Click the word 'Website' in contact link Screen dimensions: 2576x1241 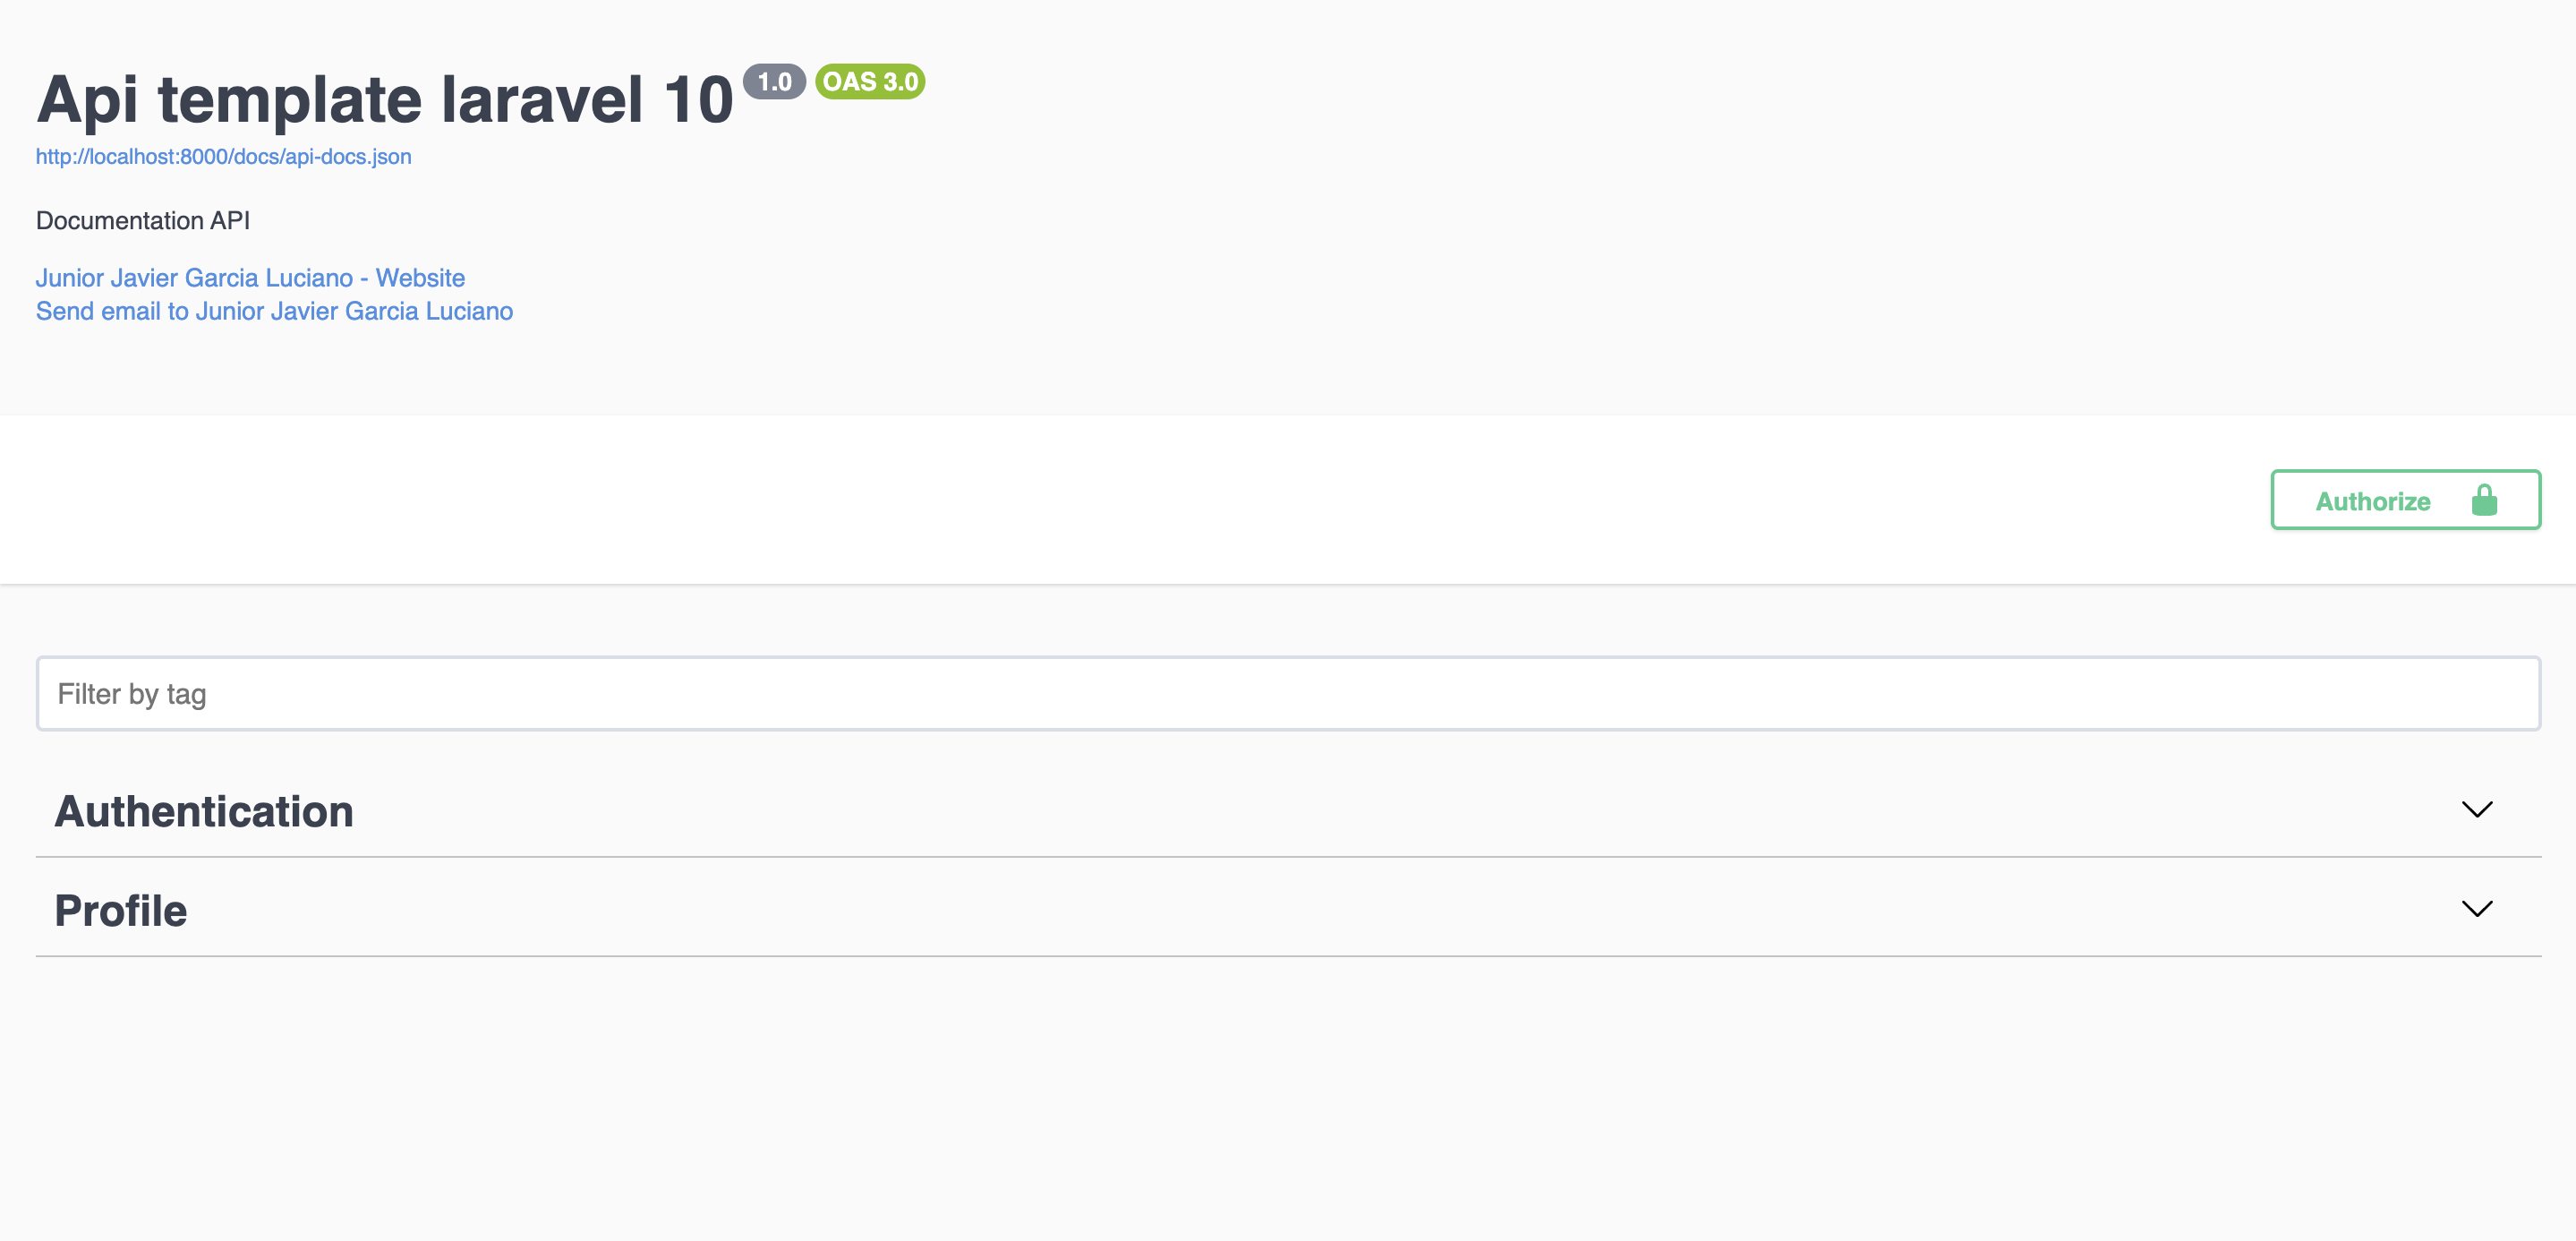coord(420,278)
